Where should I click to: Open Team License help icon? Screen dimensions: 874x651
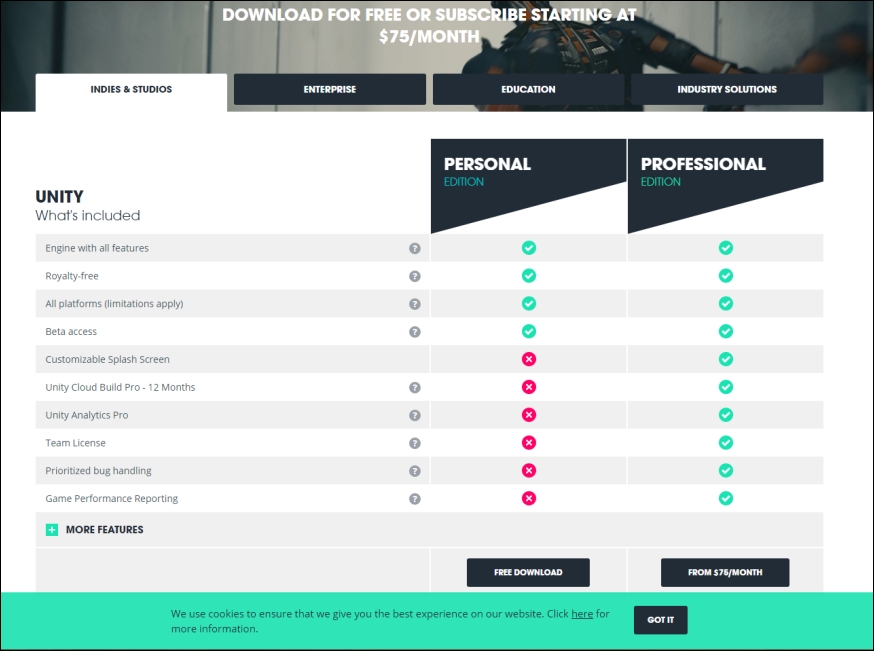(x=415, y=443)
